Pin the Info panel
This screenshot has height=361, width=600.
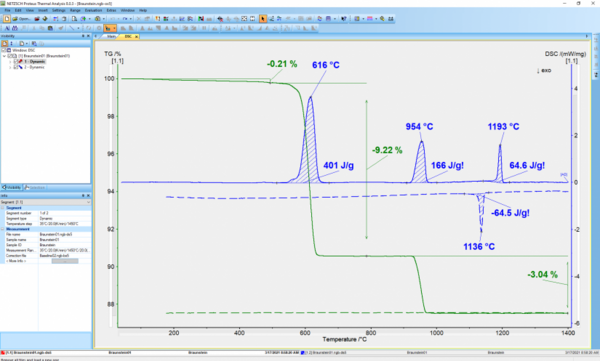(x=83, y=195)
